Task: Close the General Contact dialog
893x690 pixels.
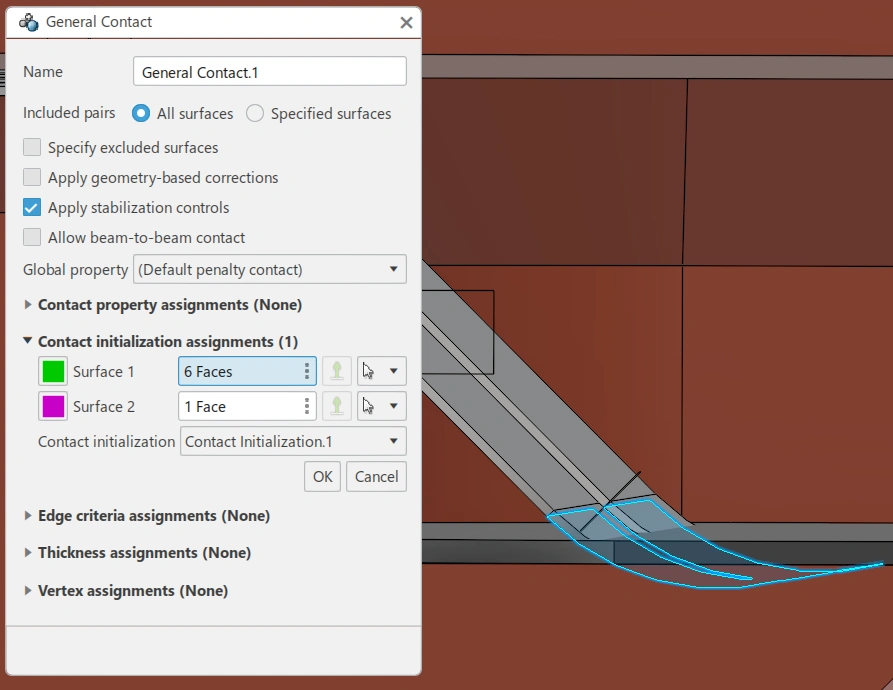Action: (x=406, y=23)
